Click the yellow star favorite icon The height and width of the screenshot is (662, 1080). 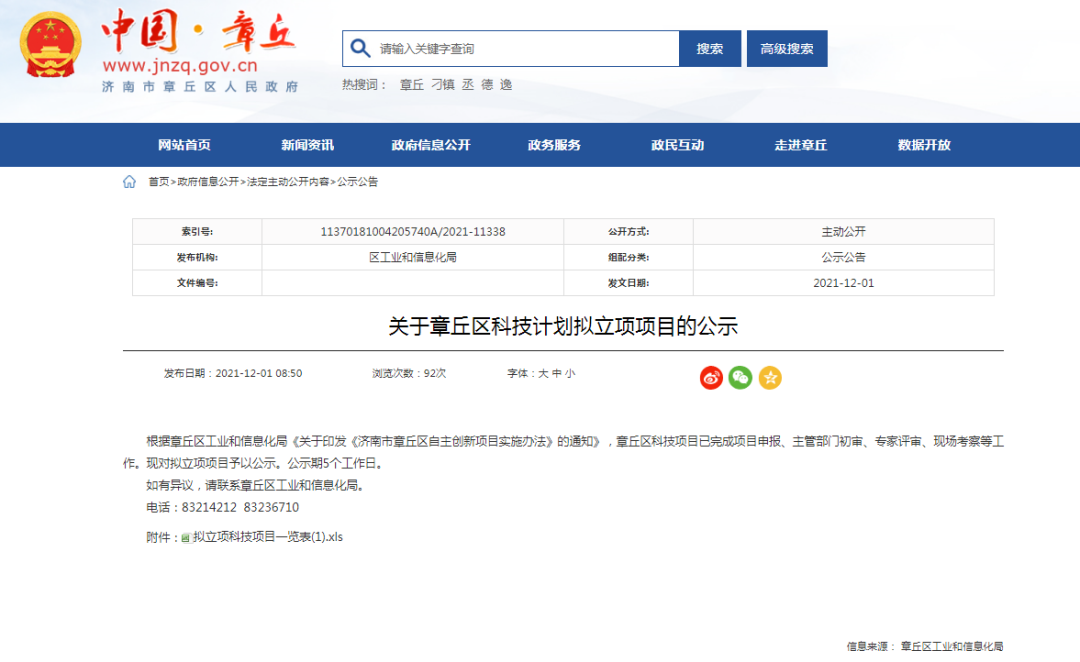(x=770, y=377)
